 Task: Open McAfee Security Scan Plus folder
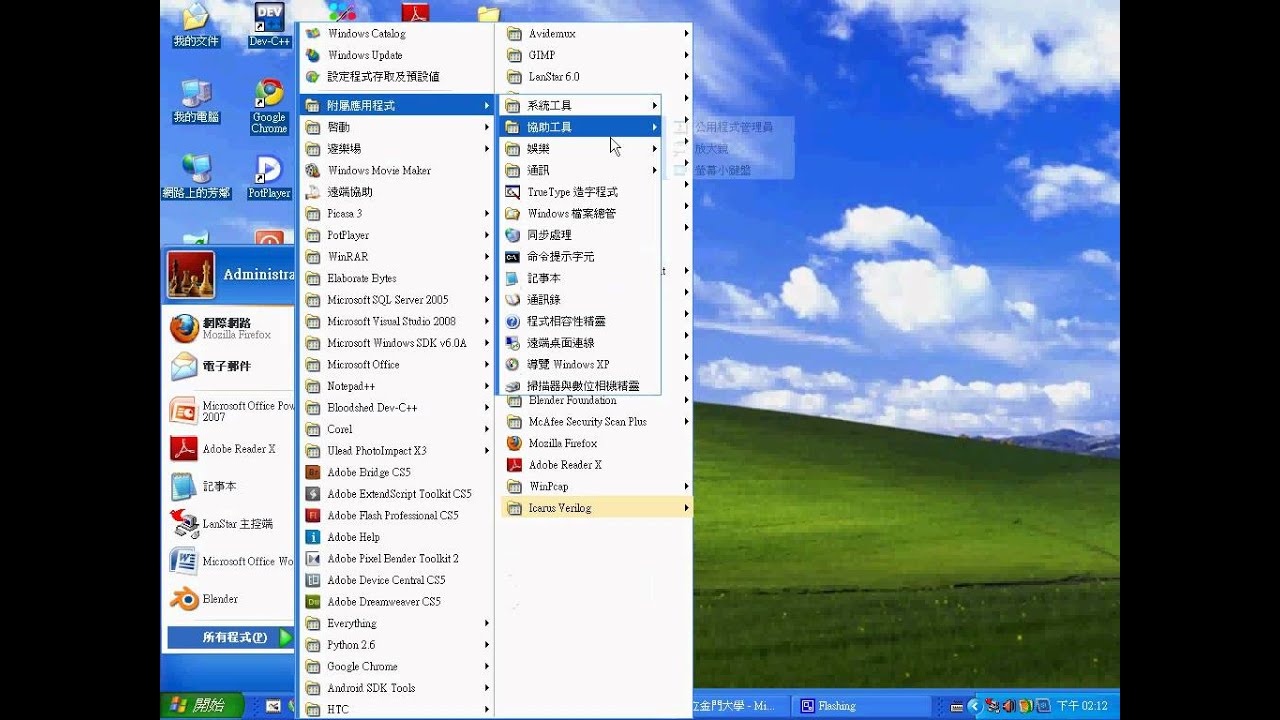[596, 422]
